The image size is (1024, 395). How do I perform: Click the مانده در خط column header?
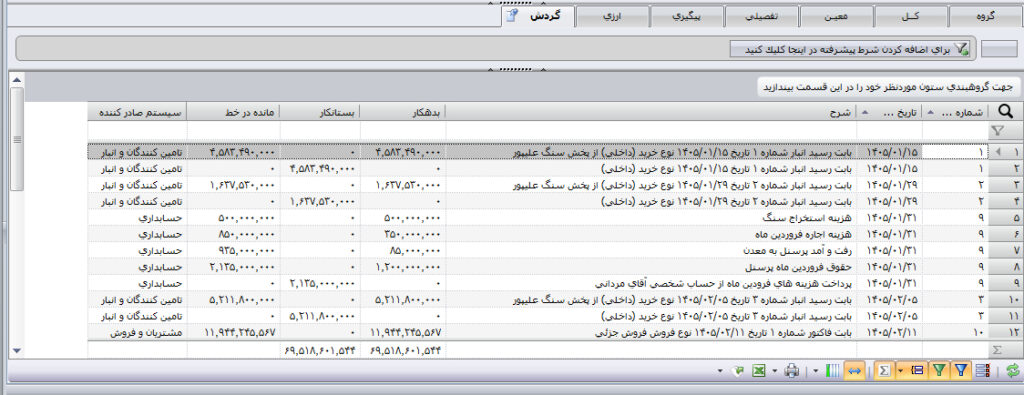point(234,112)
